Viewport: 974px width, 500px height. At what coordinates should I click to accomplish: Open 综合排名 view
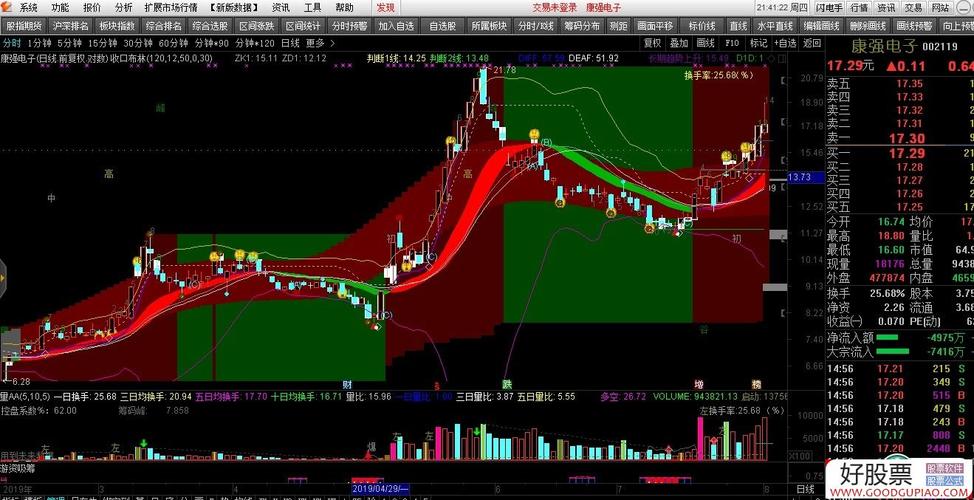[x=163, y=26]
